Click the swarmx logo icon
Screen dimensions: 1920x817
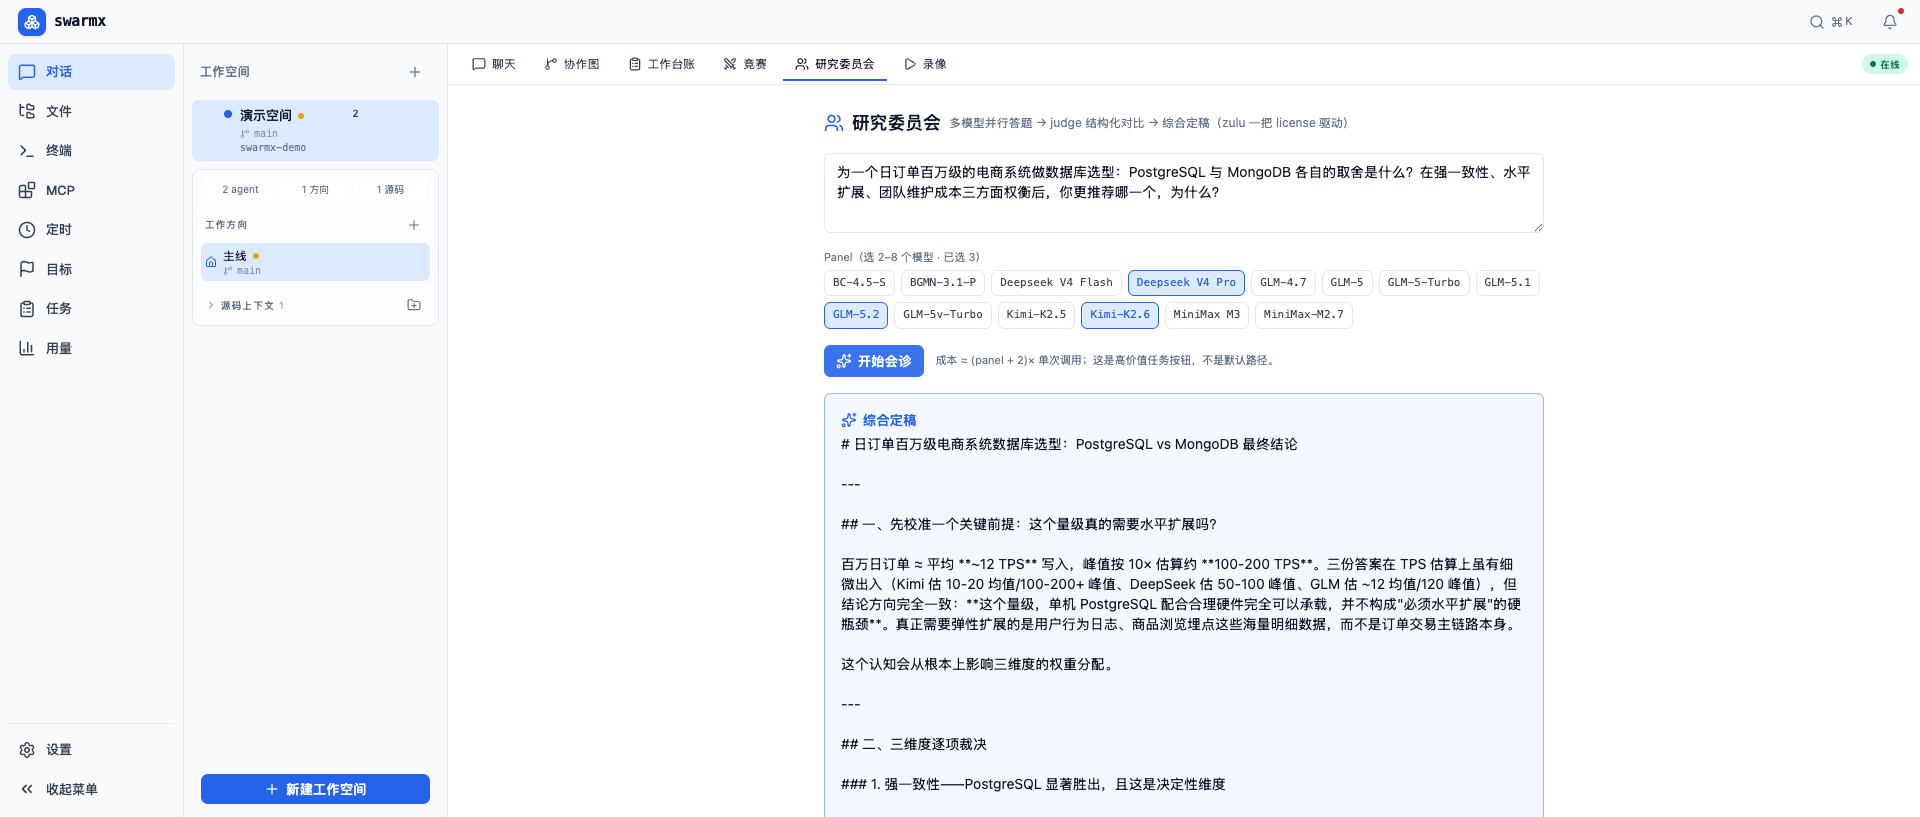point(32,21)
